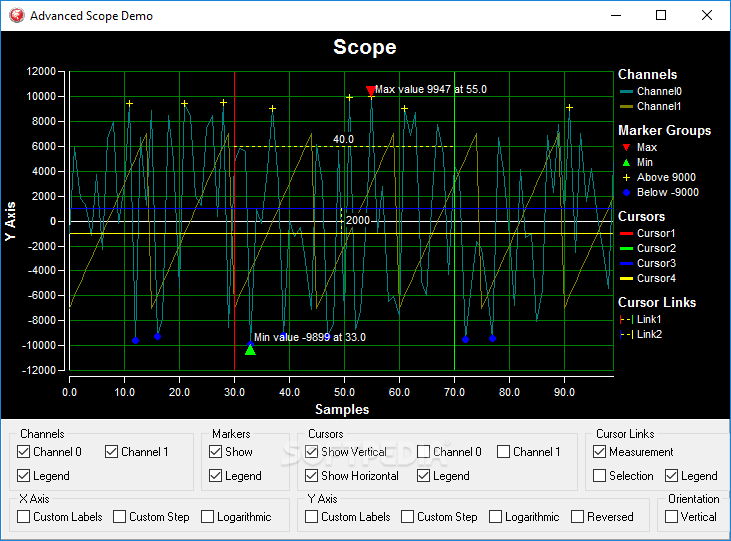Click the Link1 legend icon
This screenshot has height=541, width=731.
coord(626,319)
